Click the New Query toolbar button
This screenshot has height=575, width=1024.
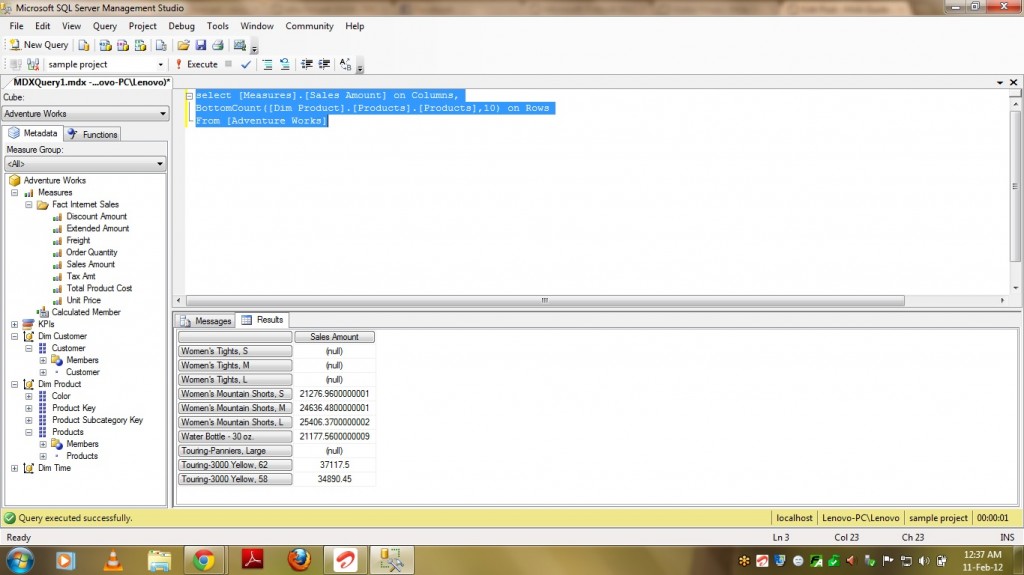pyautogui.click(x=39, y=45)
